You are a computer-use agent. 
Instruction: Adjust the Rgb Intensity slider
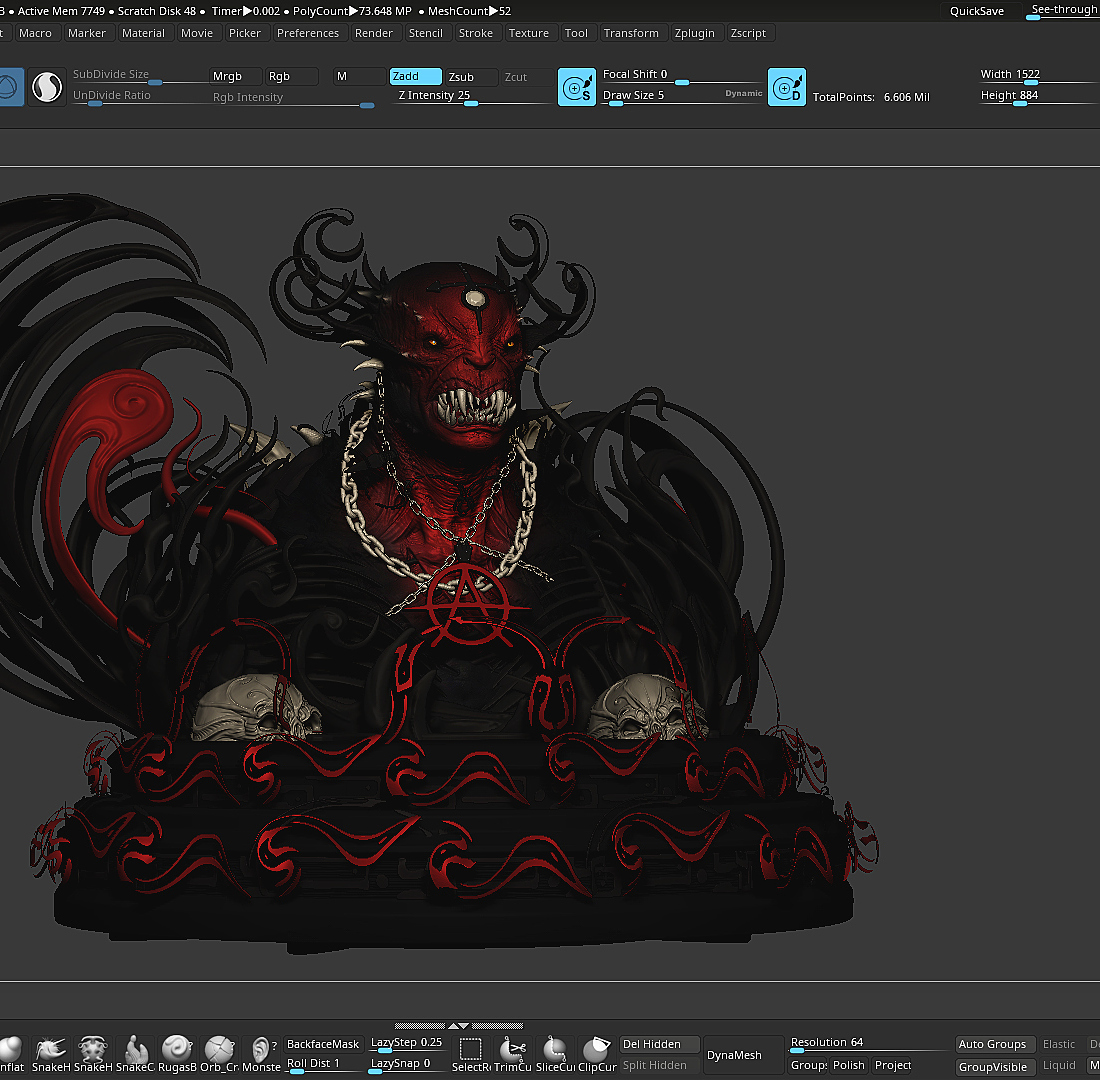tap(292, 99)
